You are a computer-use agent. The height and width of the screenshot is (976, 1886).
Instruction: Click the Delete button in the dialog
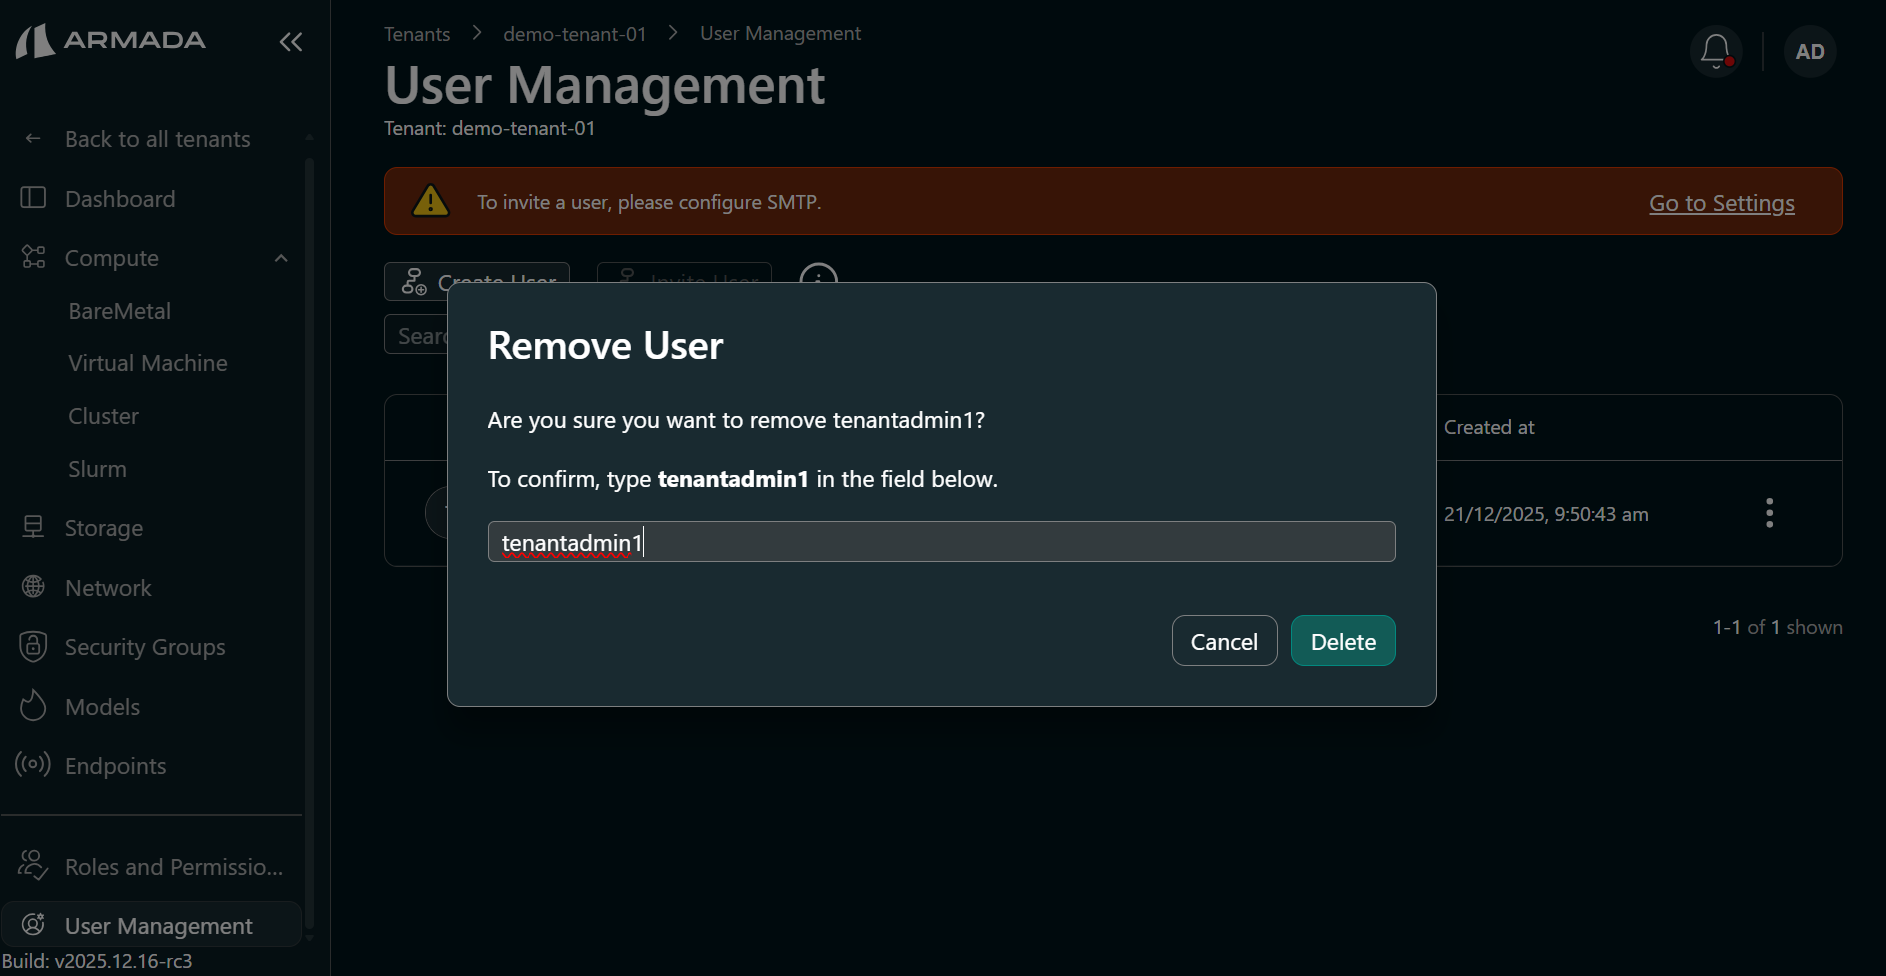pos(1342,640)
